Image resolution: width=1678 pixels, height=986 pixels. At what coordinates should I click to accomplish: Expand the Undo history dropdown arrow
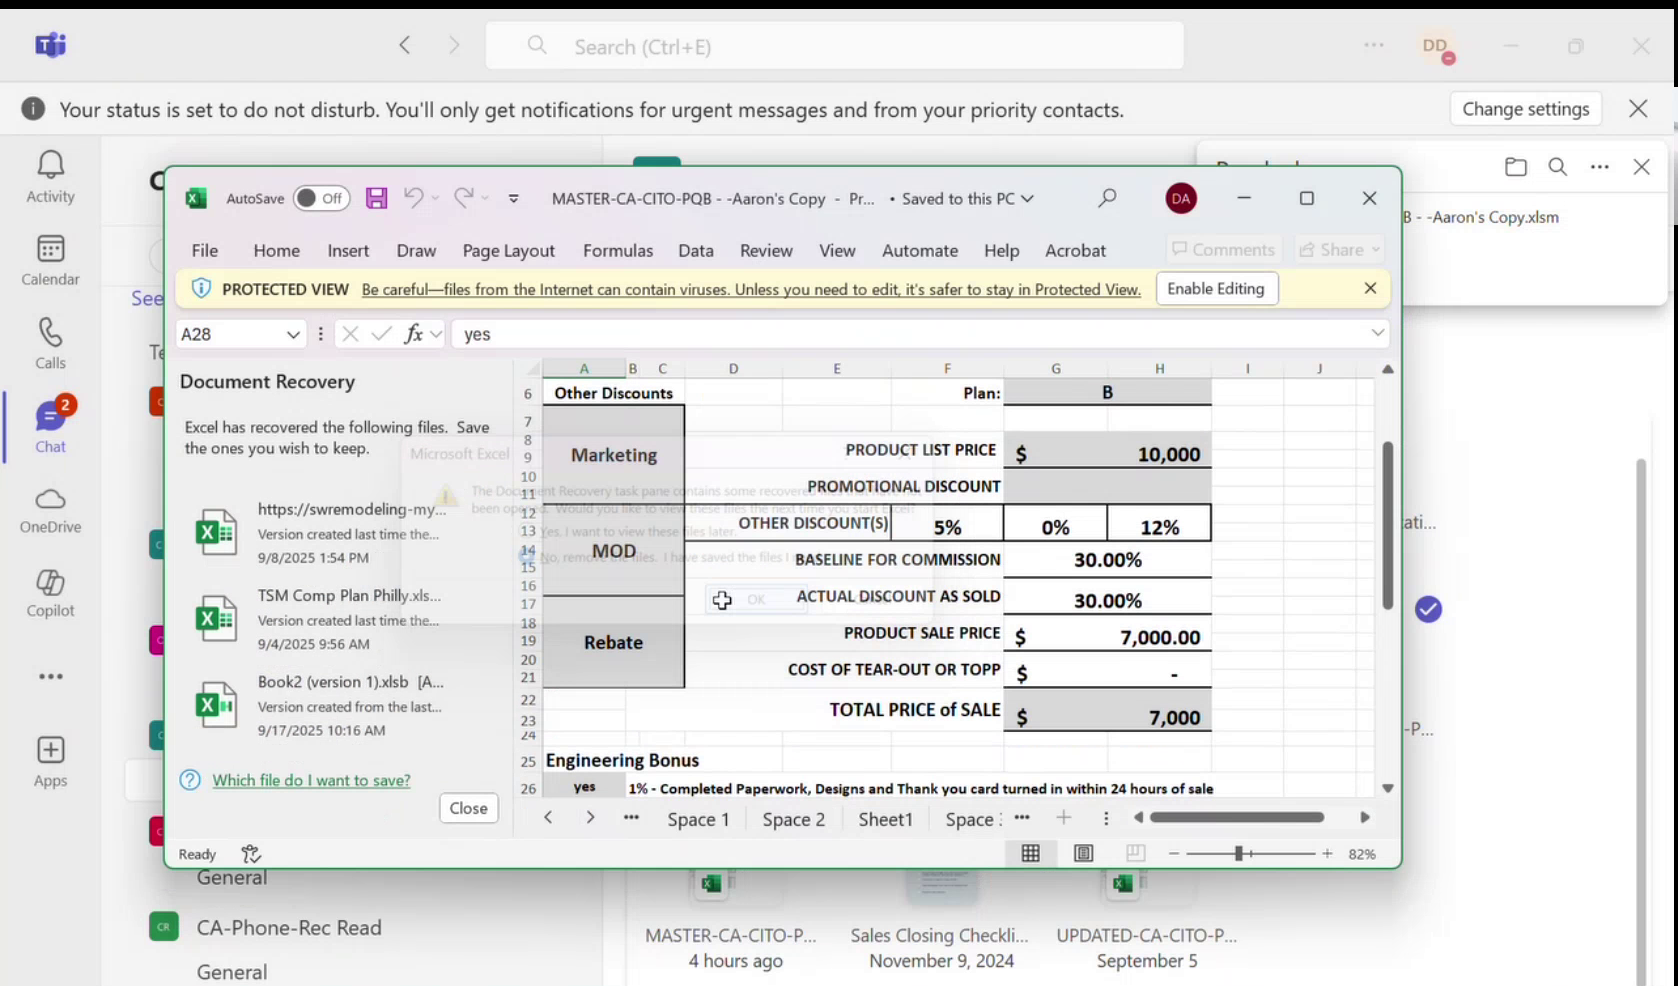coord(434,198)
